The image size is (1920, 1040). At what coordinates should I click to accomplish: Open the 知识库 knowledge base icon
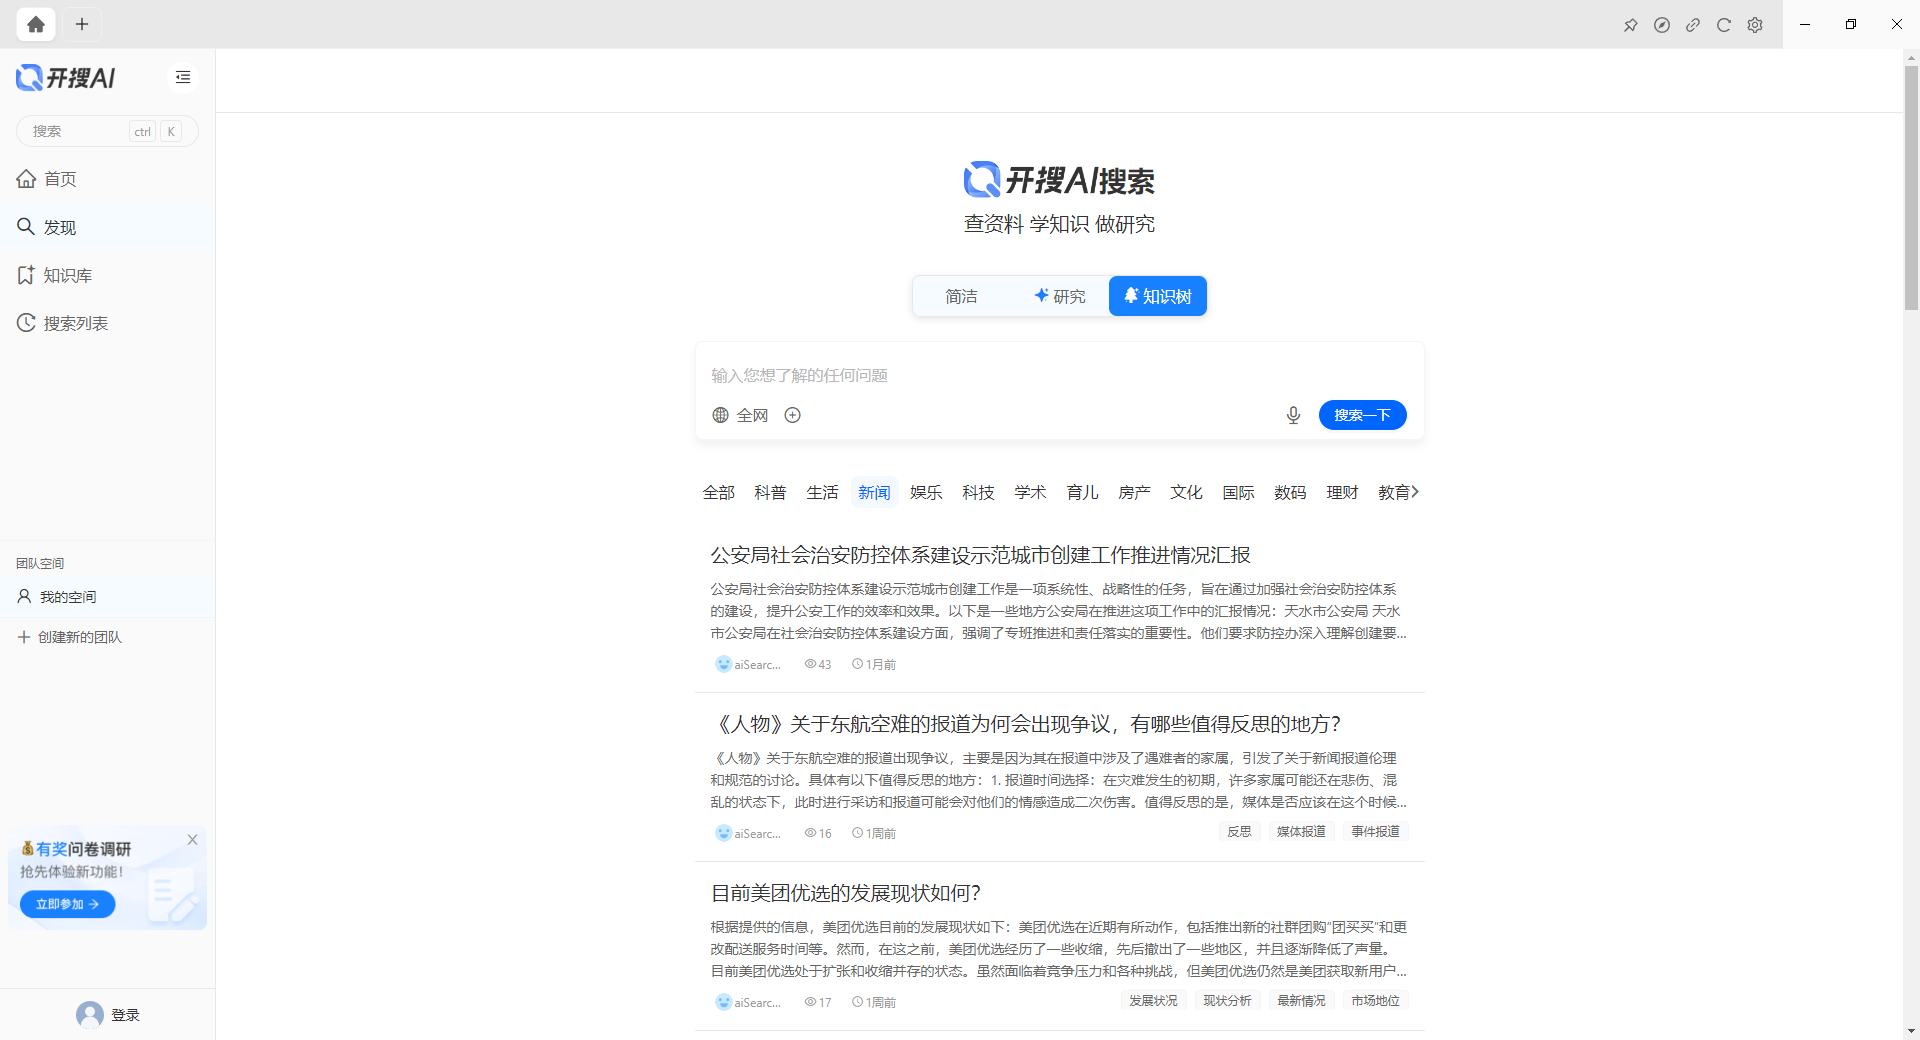[26, 275]
